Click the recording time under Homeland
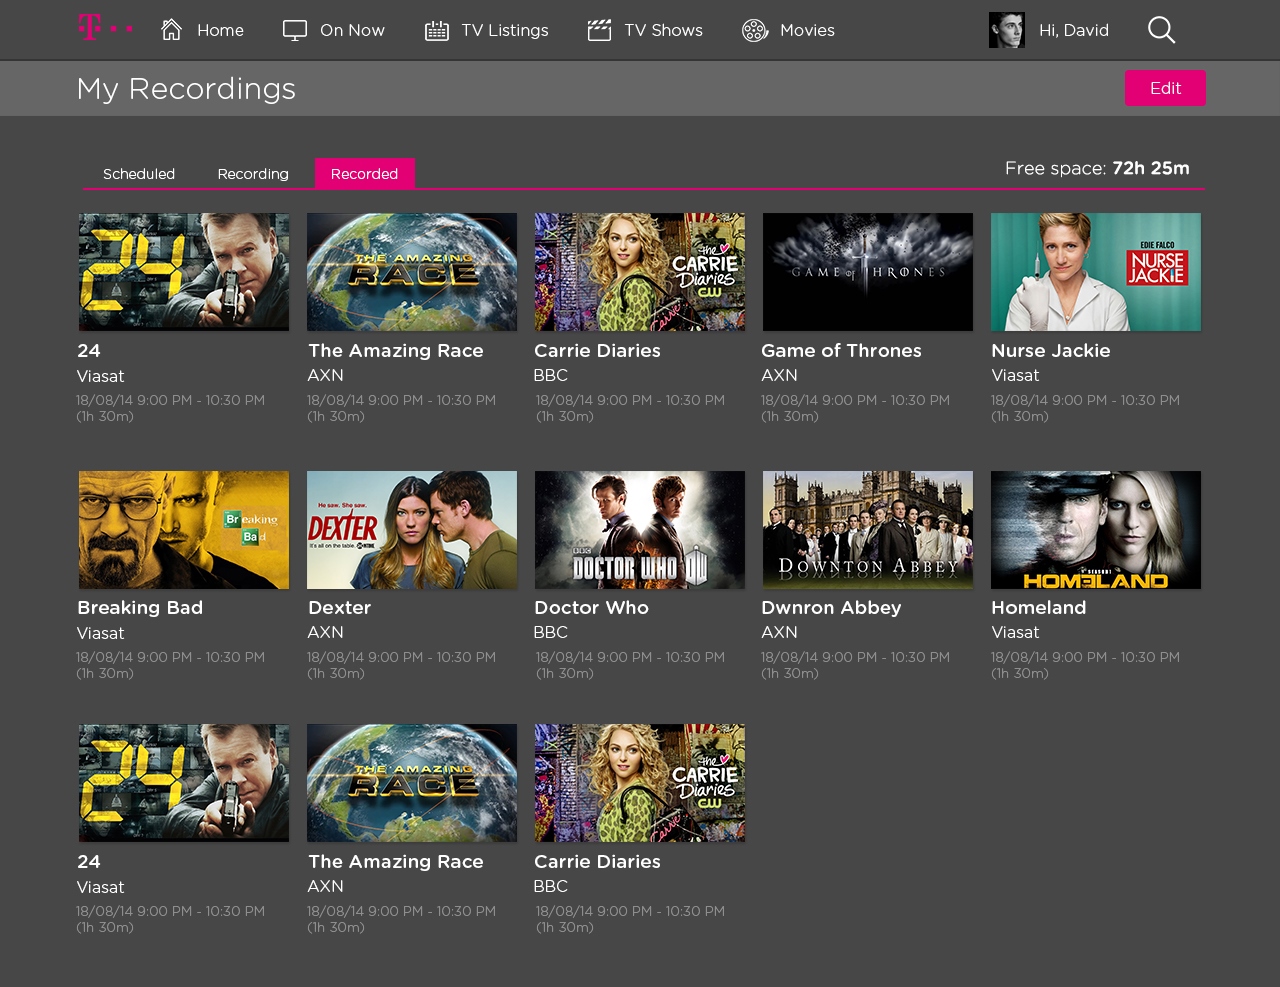Viewport: 1280px width, 987px height. point(1085,665)
